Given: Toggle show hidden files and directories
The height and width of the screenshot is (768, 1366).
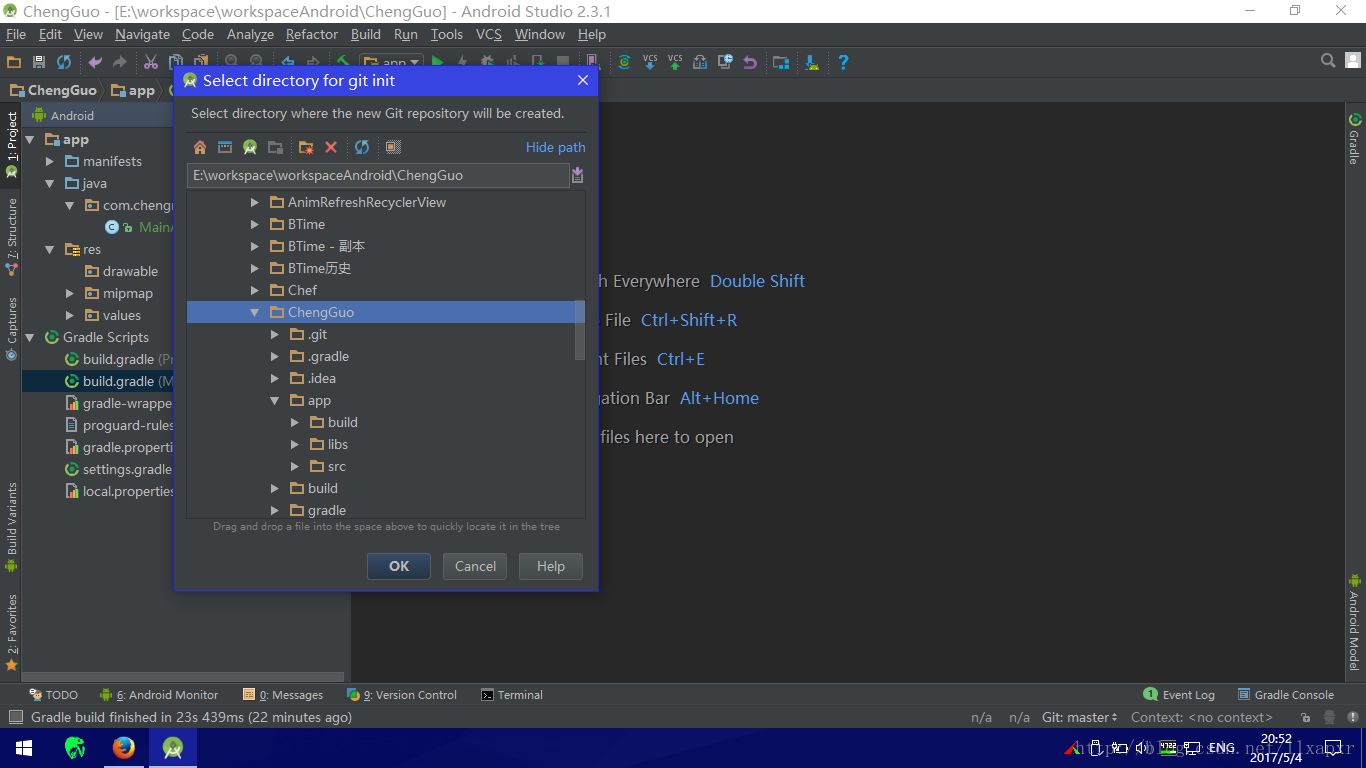Looking at the screenshot, I should [x=393, y=147].
